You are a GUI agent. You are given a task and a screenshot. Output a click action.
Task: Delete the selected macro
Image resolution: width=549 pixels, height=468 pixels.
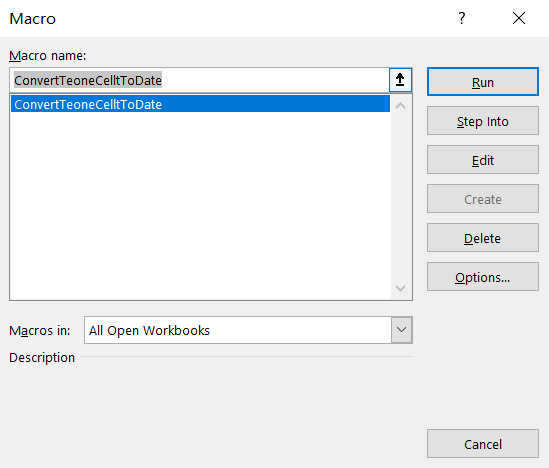[483, 238]
